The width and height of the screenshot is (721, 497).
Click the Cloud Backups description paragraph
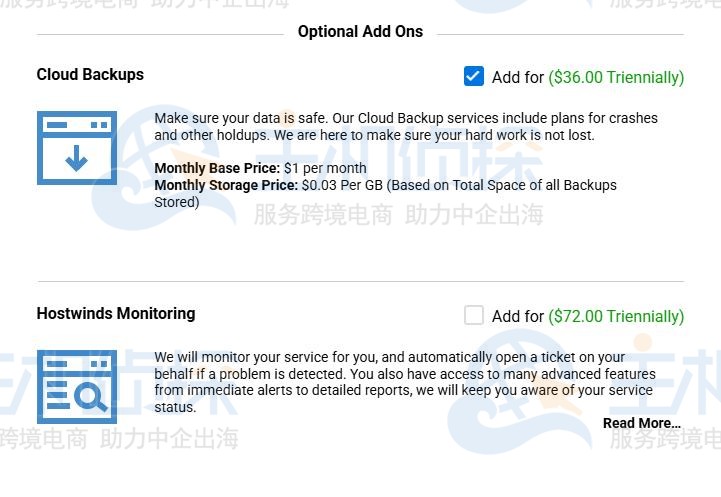tap(405, 126)
